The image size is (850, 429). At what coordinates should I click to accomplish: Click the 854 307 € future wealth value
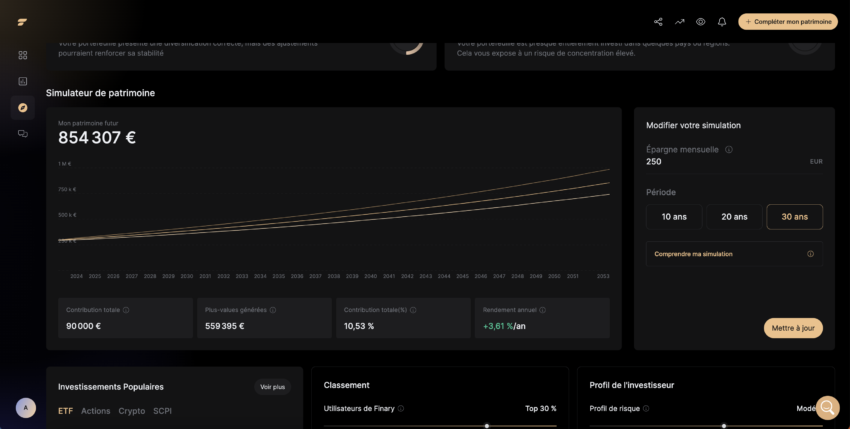[96, 138]
